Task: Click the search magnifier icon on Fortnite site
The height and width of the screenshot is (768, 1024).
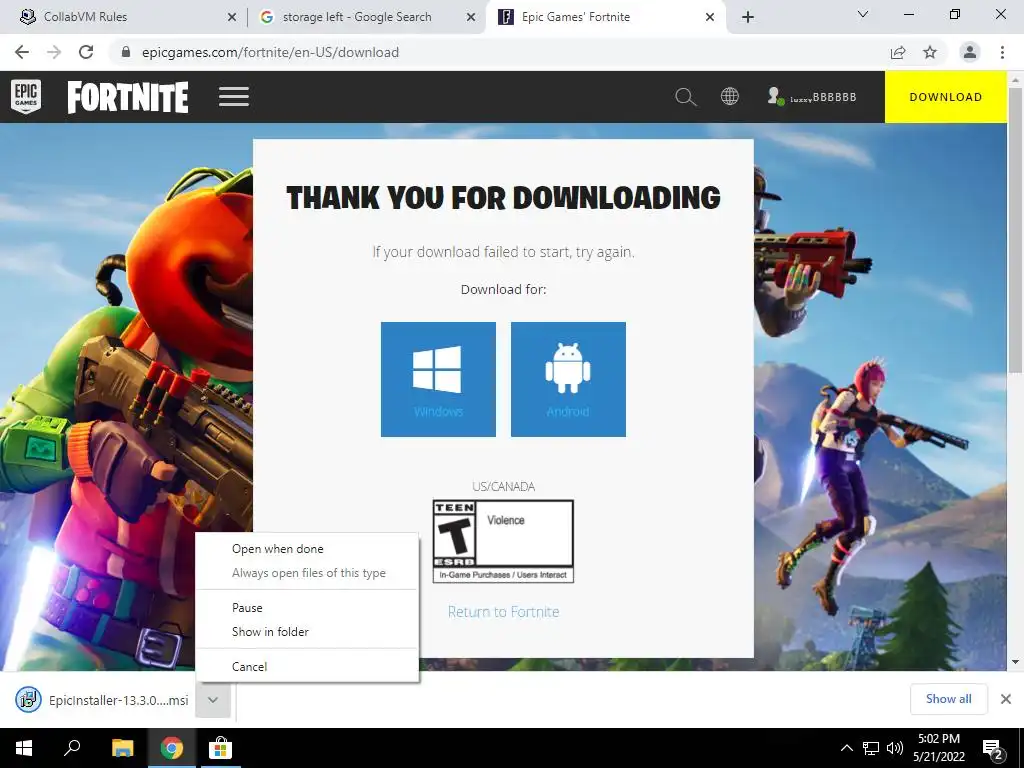Action: click(685, 97)
